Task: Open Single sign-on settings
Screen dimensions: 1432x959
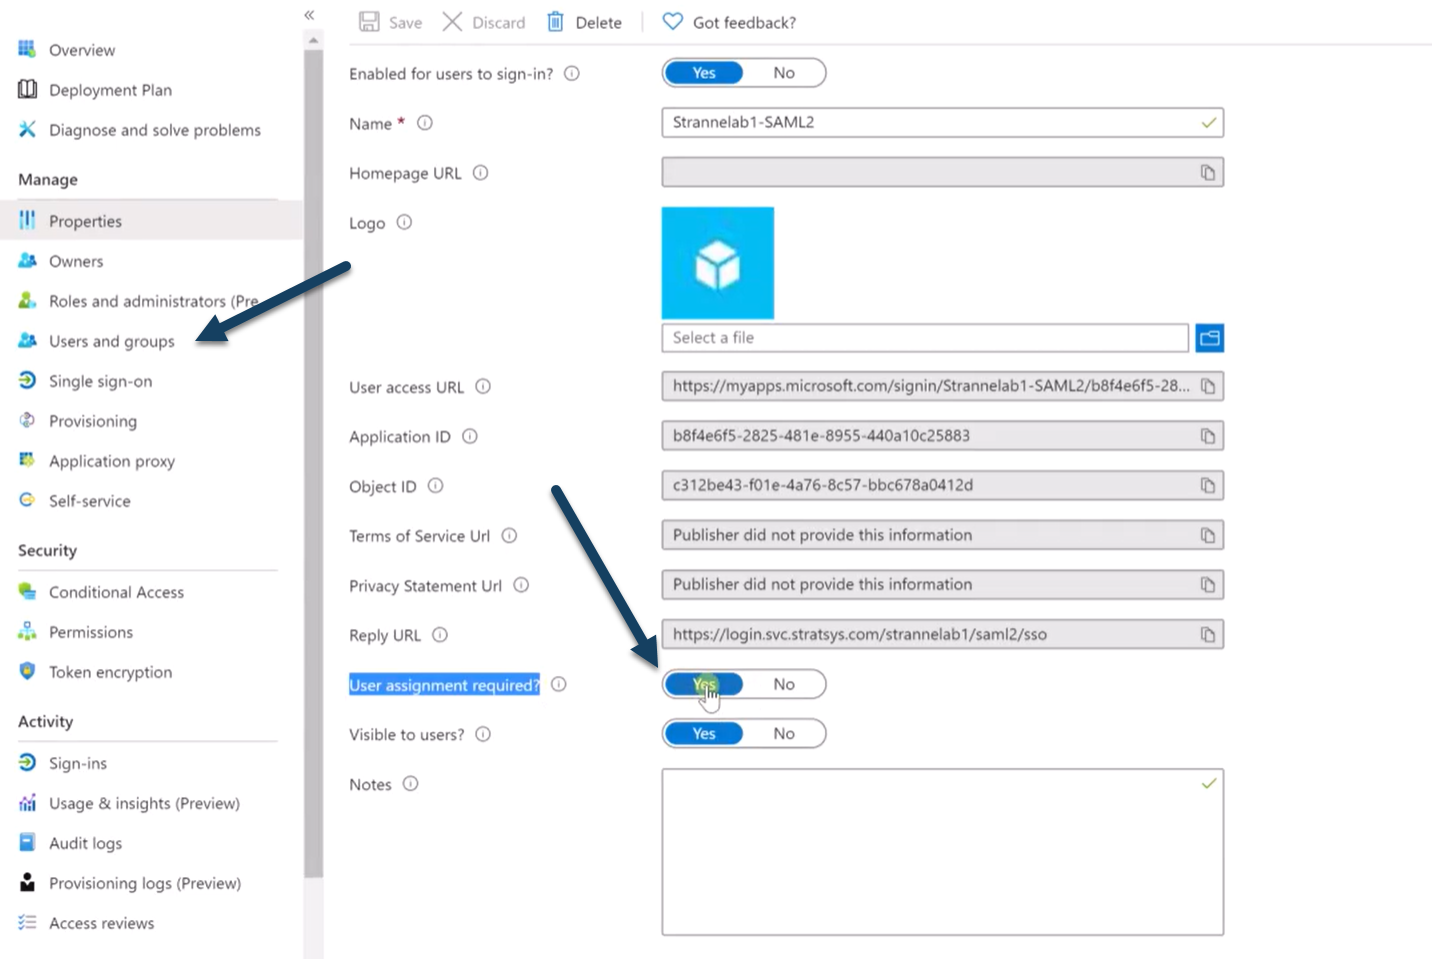Action: [x=100, y=381]
